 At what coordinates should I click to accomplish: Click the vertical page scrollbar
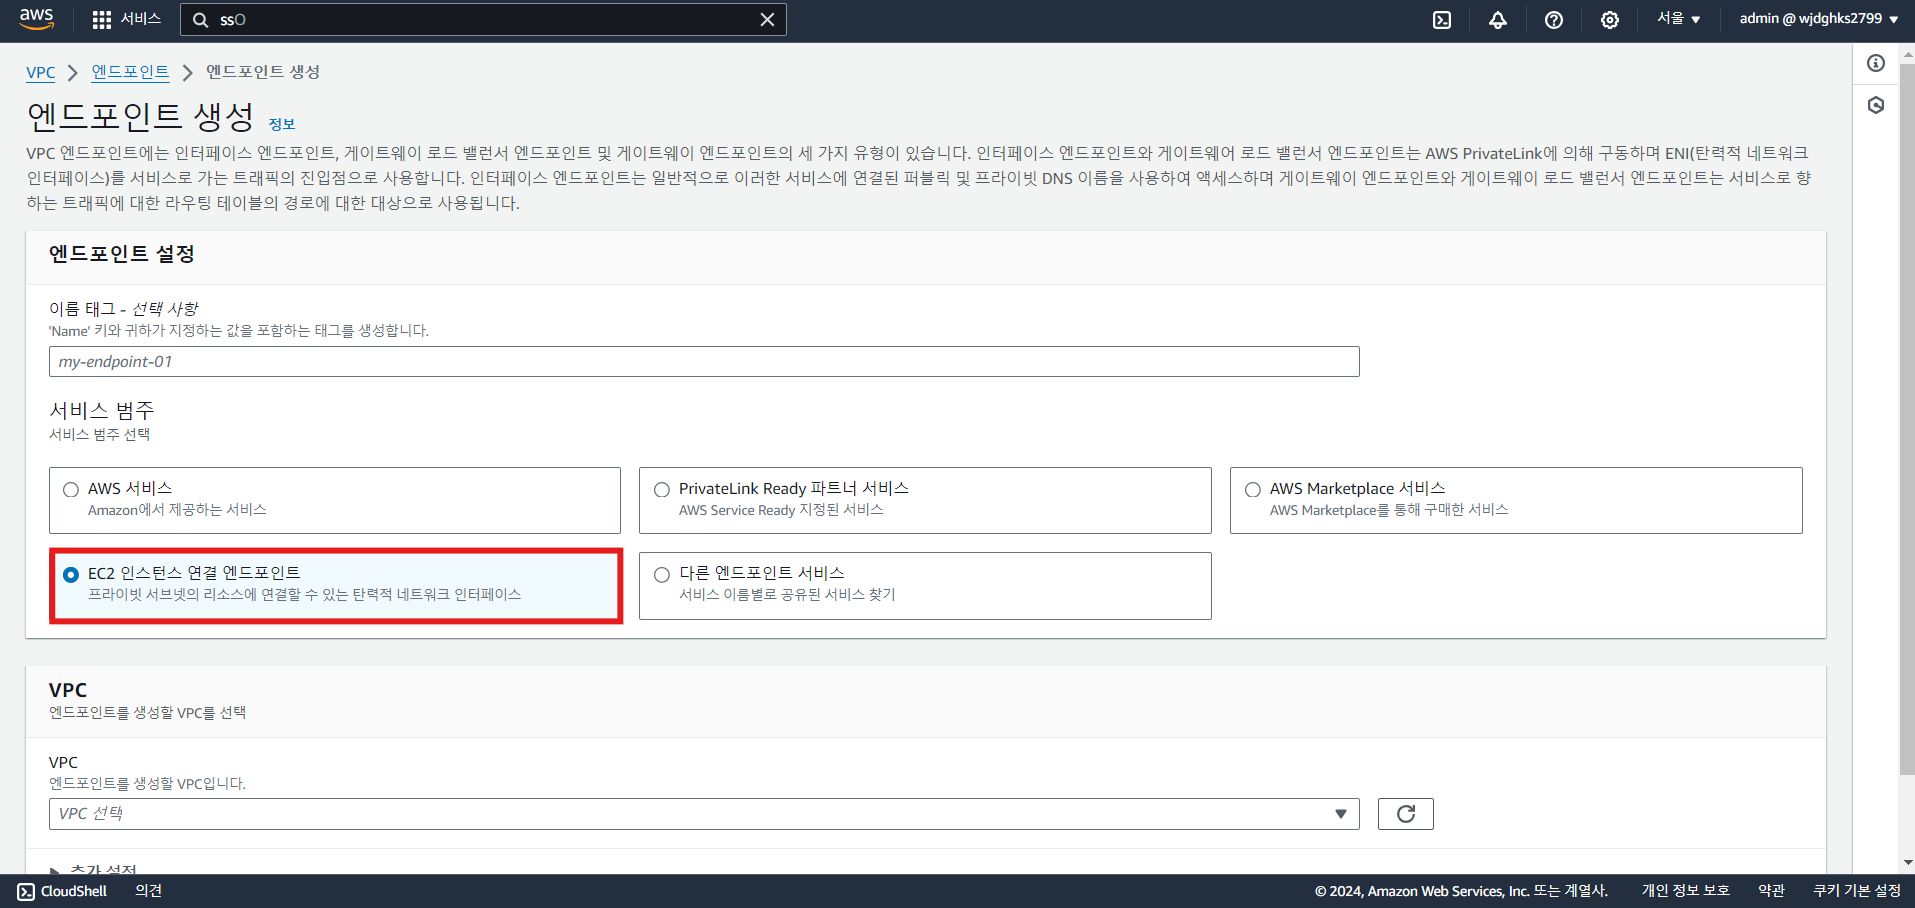1907,420
